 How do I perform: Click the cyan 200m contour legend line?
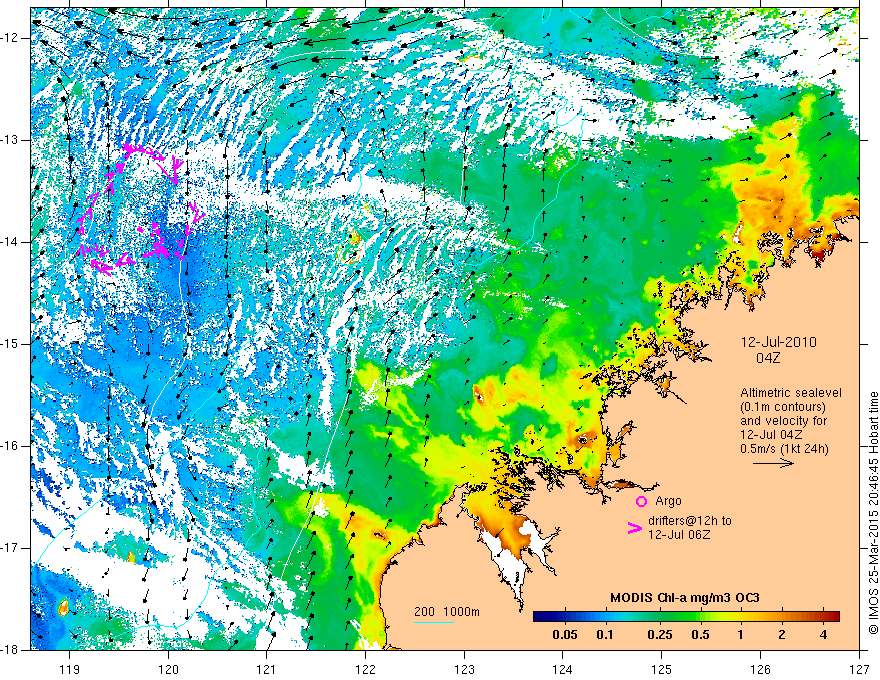click(434, 622)
